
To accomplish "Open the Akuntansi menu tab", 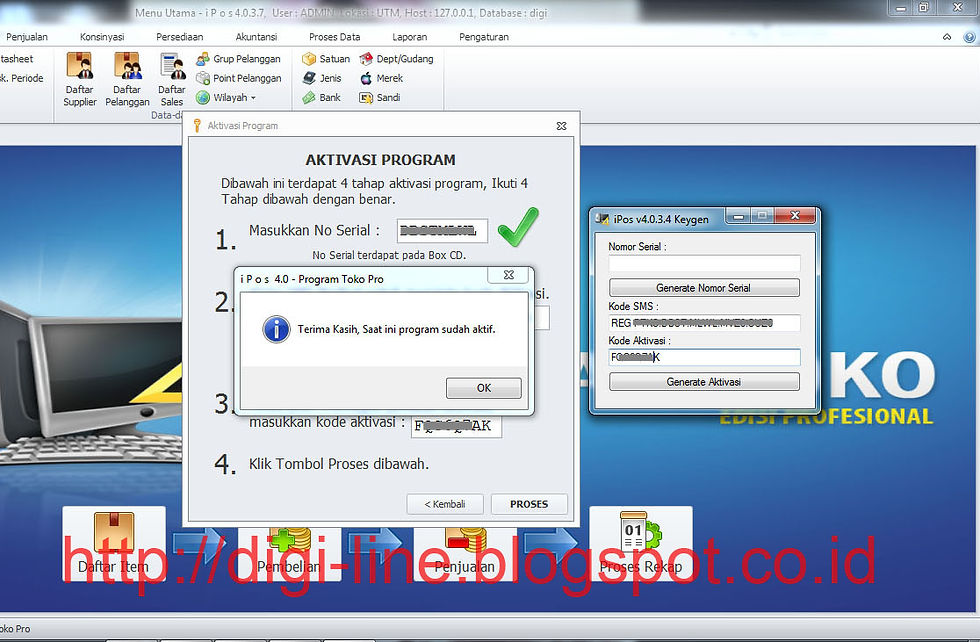I will click(x=256, y=37).
